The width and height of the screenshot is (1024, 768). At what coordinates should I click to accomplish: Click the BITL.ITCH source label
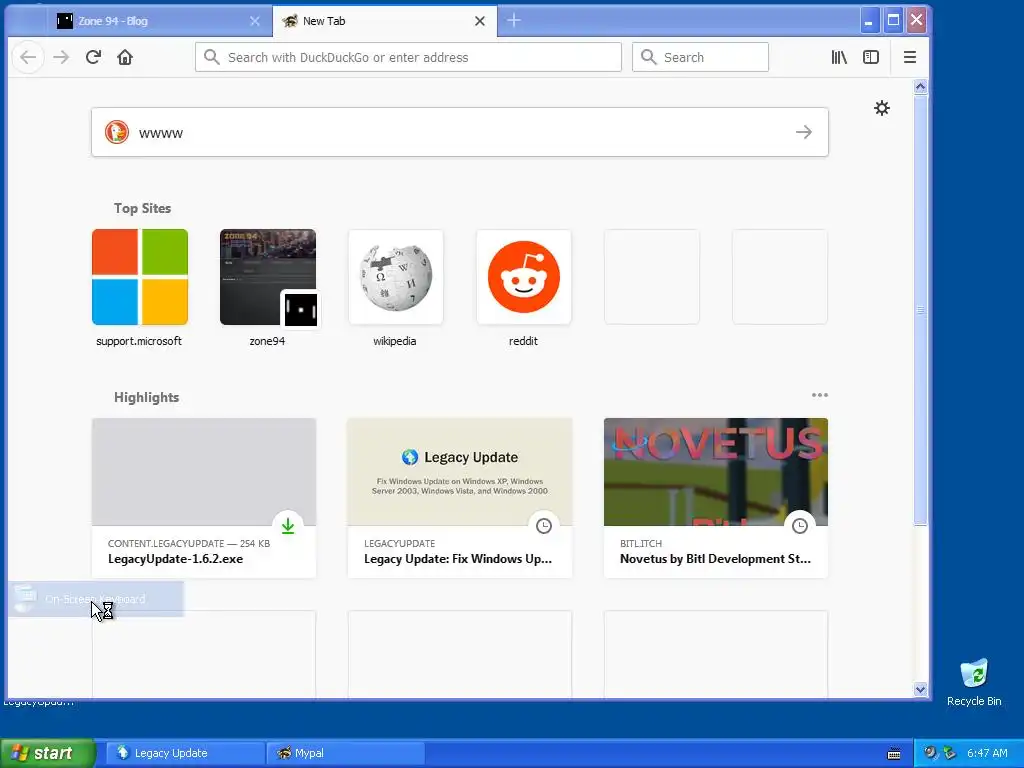641,543
